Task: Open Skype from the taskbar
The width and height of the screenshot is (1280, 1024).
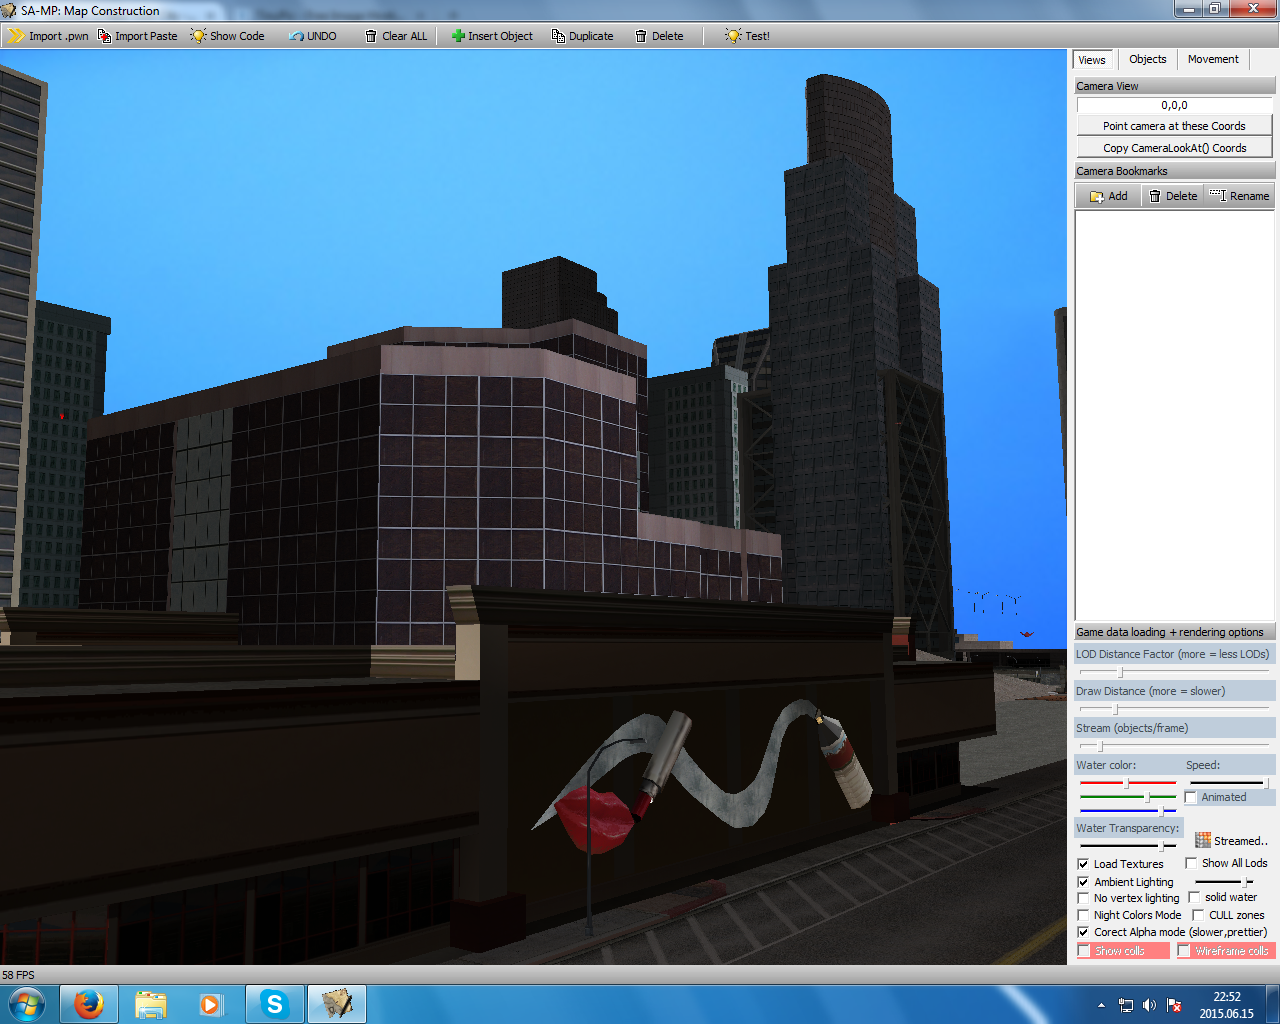Action: [x=274, y=1004]
